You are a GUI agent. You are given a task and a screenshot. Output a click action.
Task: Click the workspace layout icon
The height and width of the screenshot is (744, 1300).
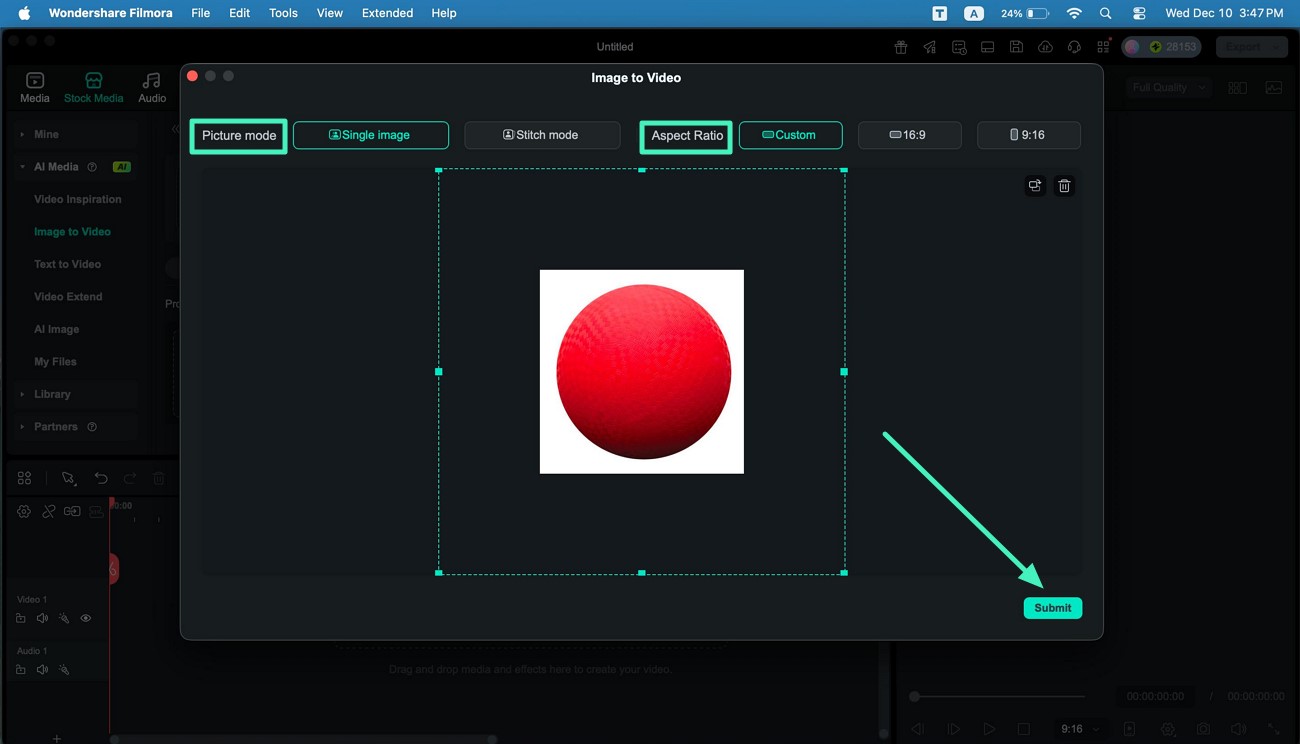pyautogui.click(x=988, y=47)
